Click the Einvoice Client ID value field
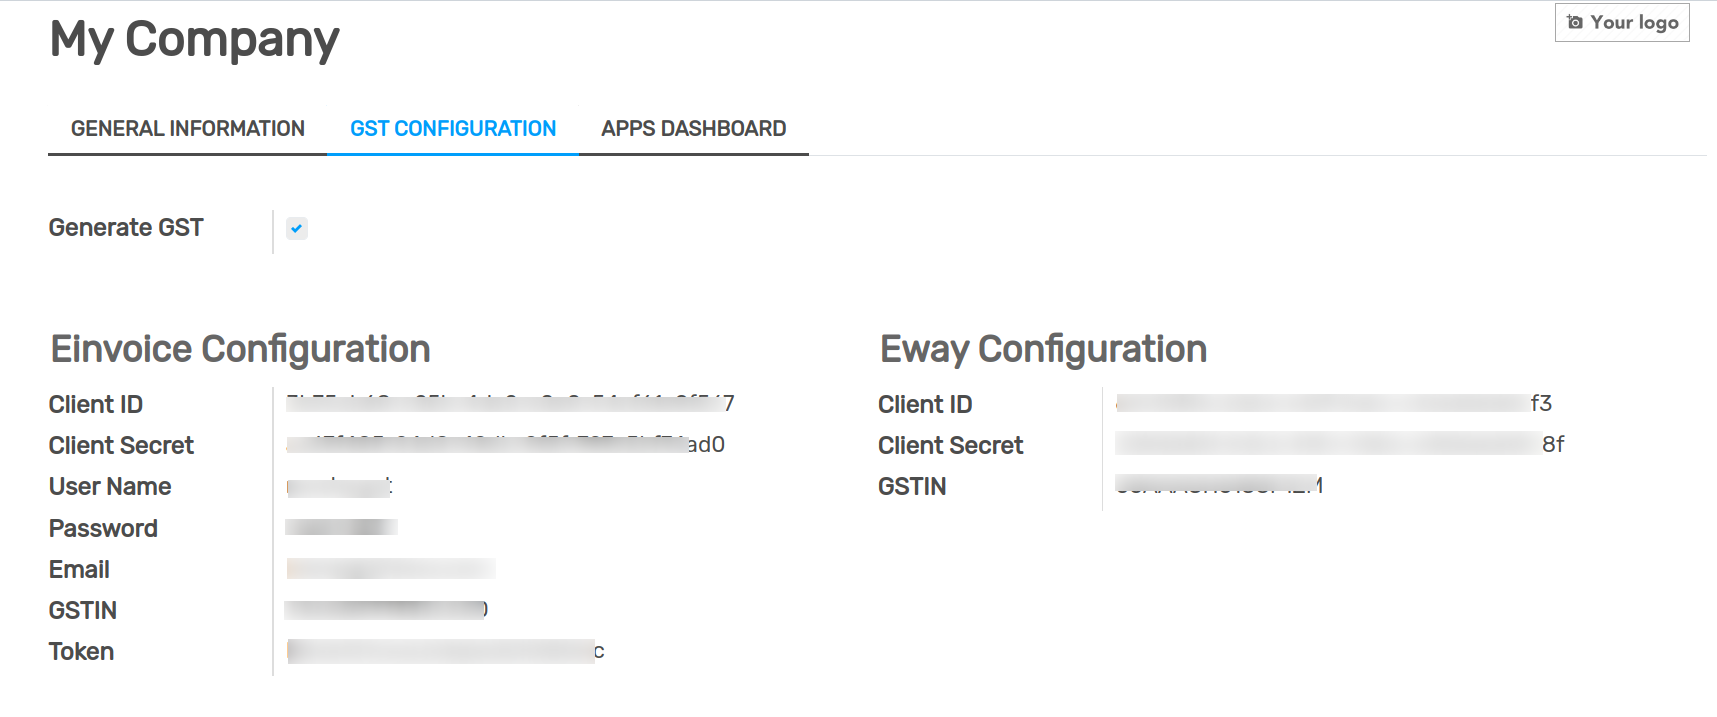 pos(510,403)
